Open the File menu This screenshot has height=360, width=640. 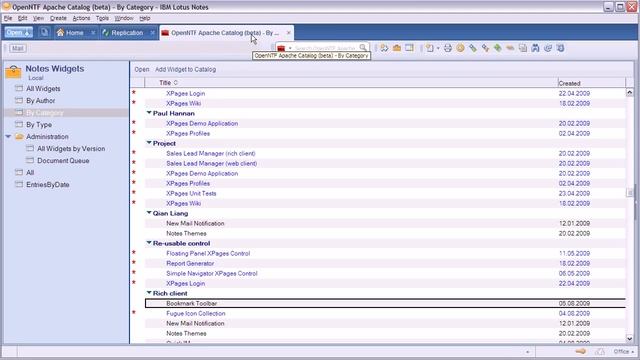tap(8, 18)
